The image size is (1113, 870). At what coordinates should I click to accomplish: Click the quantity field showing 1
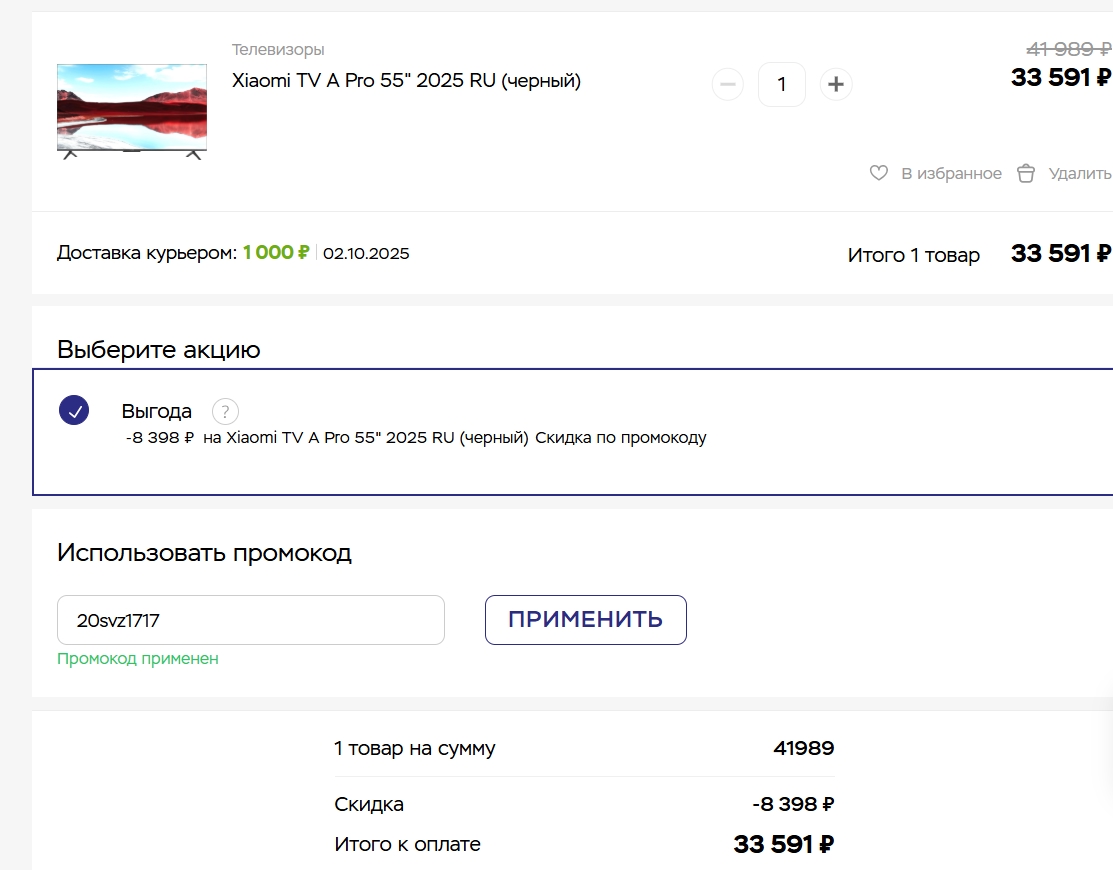tap(782, 84)
